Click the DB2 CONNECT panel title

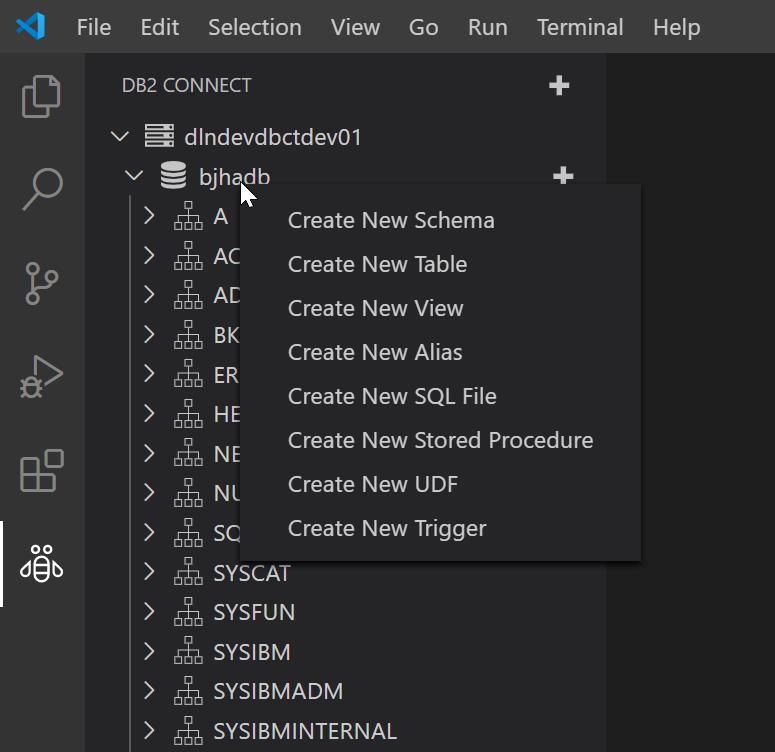point(186,86)
